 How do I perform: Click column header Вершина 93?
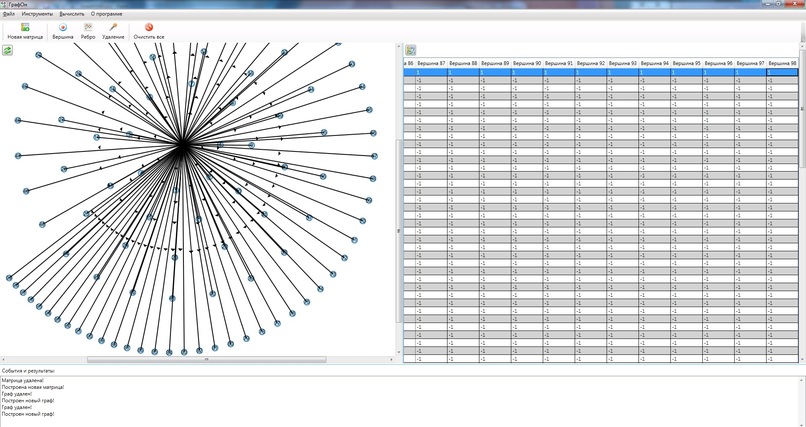622,63
